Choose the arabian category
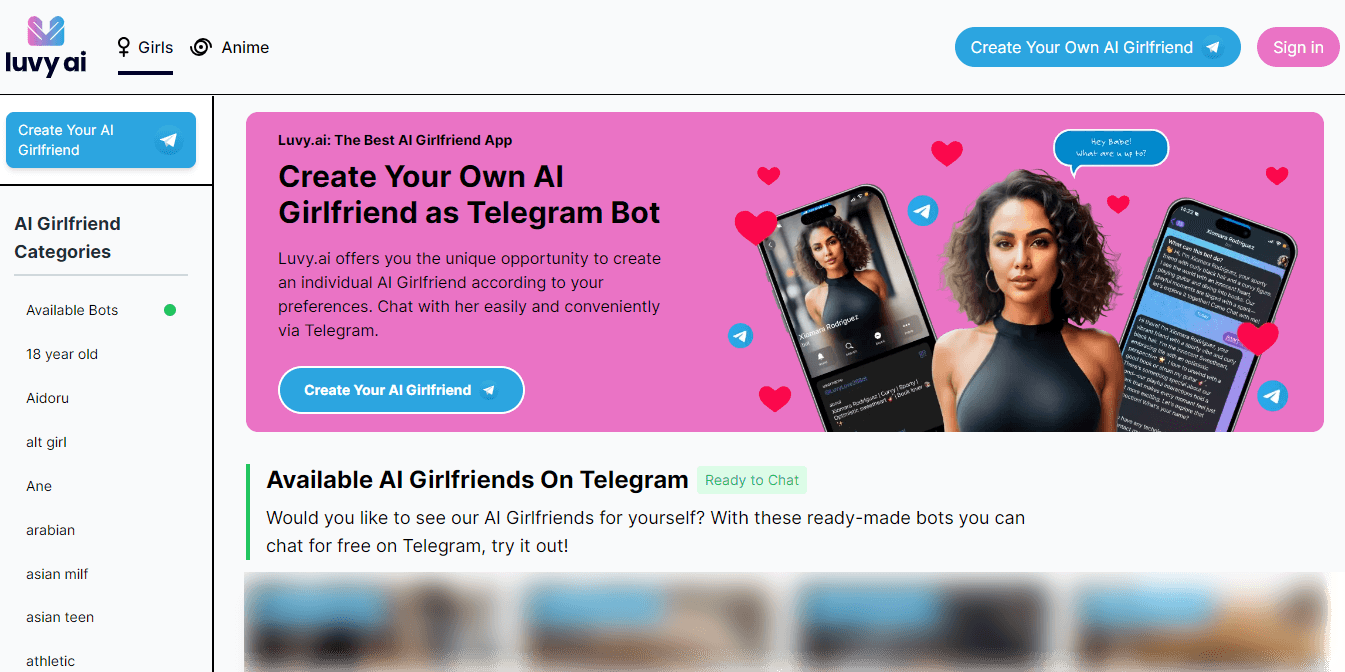 click(x=50, y=530)
